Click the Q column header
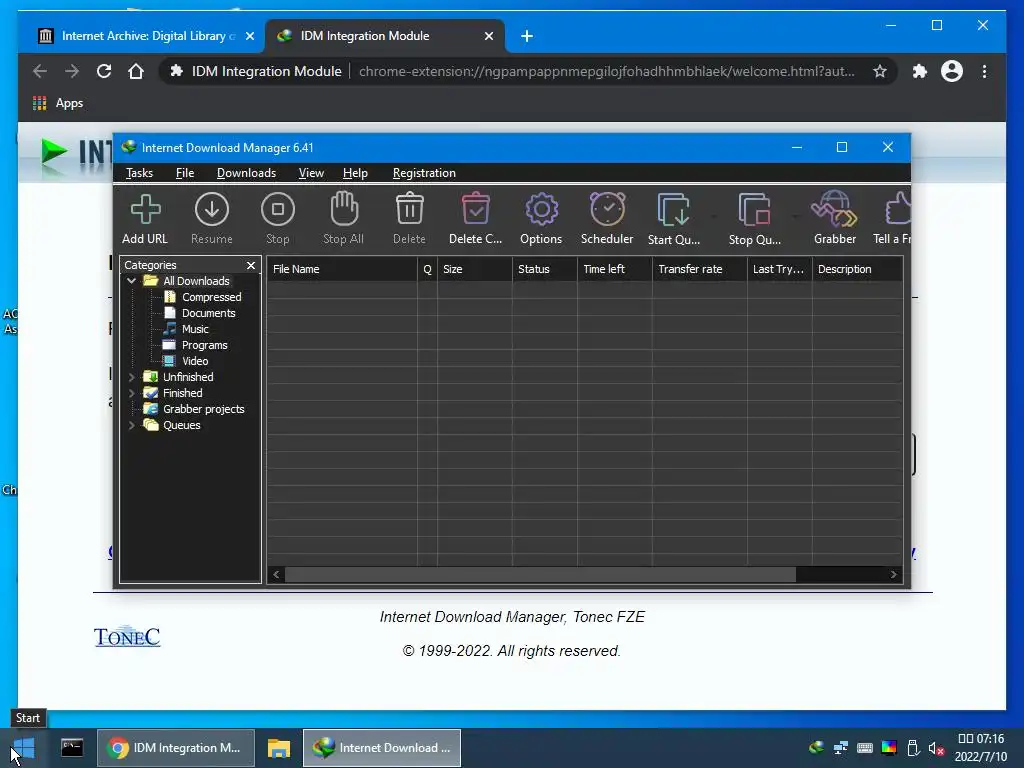Image resolution: width=1024 pixels, height=768 pixels. coord(427,269)
